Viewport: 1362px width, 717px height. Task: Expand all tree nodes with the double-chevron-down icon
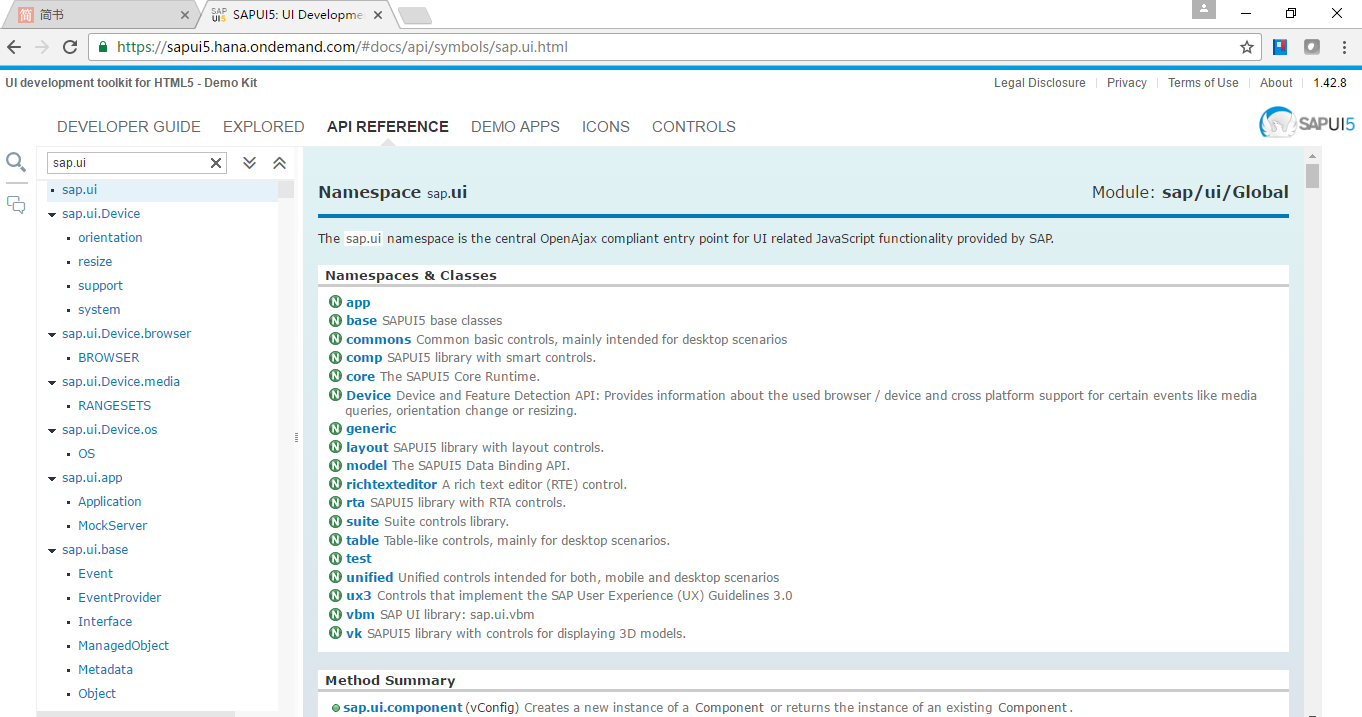point(249,161)
